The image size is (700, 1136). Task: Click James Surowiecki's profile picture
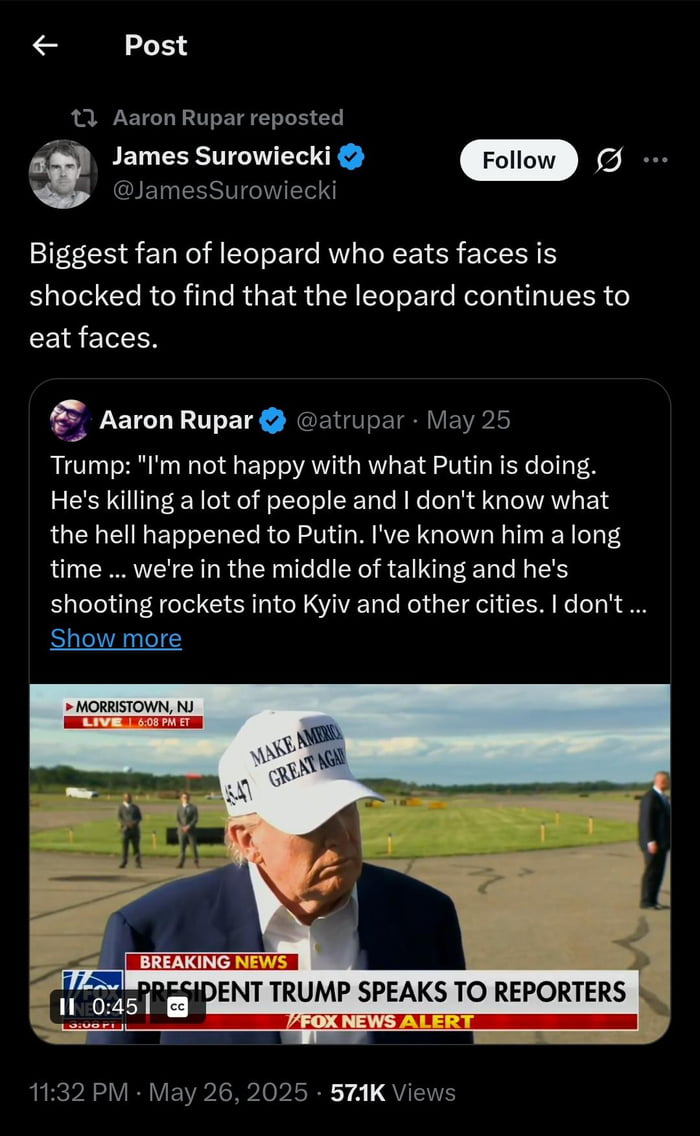point(63,172)
